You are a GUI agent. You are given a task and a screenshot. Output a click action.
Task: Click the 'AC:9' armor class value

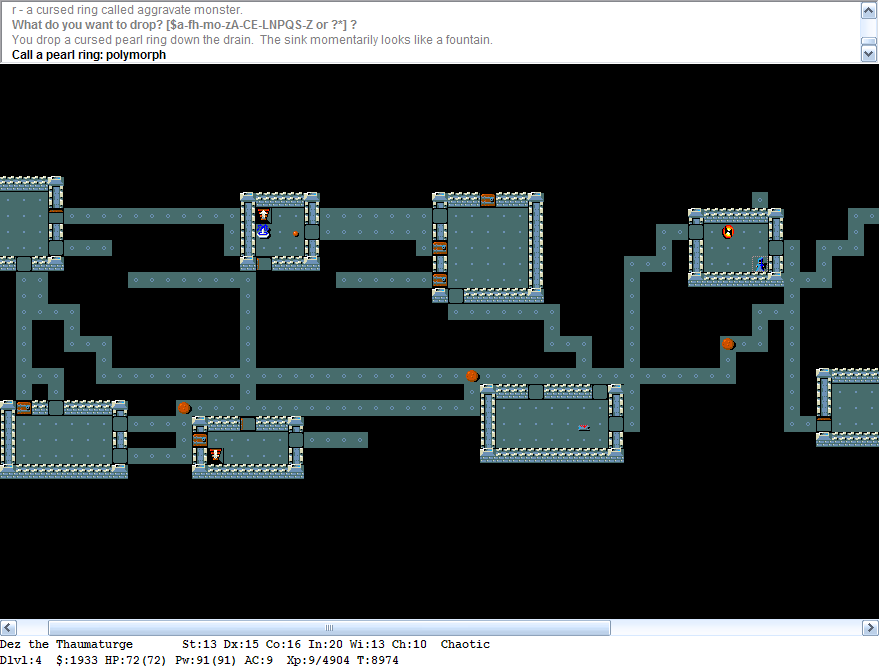(258, 661)
